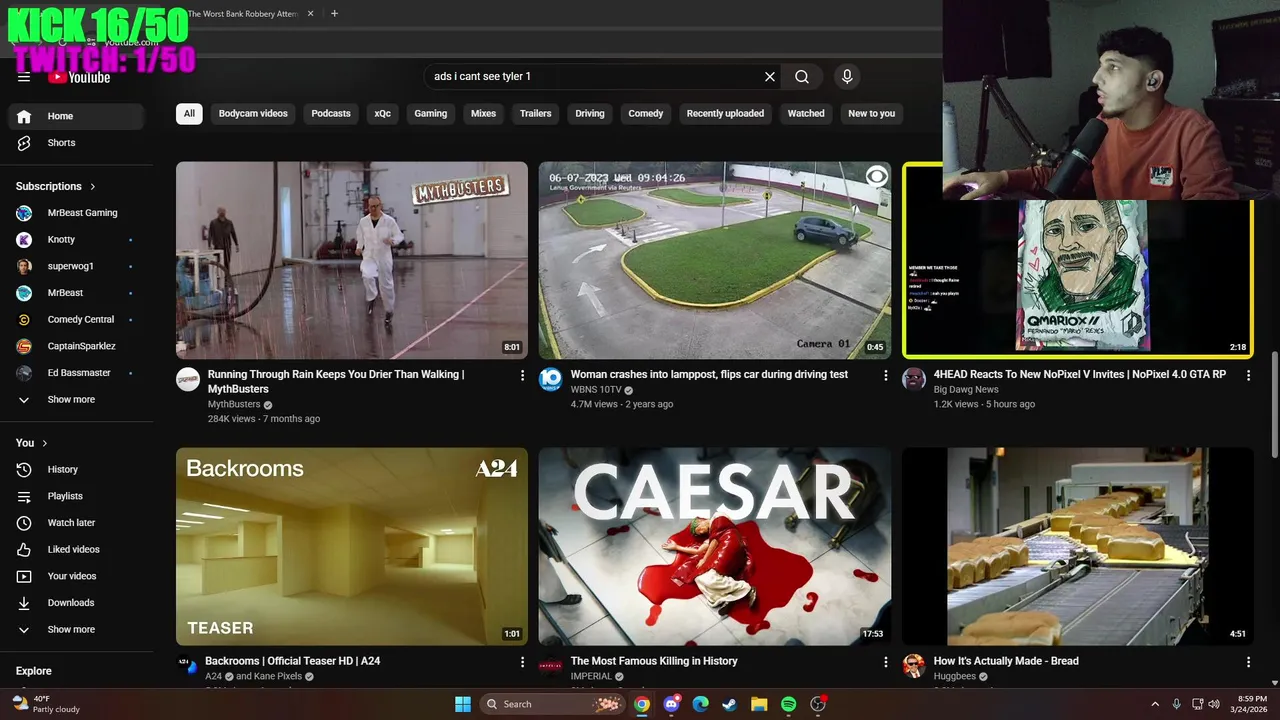
Task: Open options menu for MythBusters rain video
Action: 522,375
